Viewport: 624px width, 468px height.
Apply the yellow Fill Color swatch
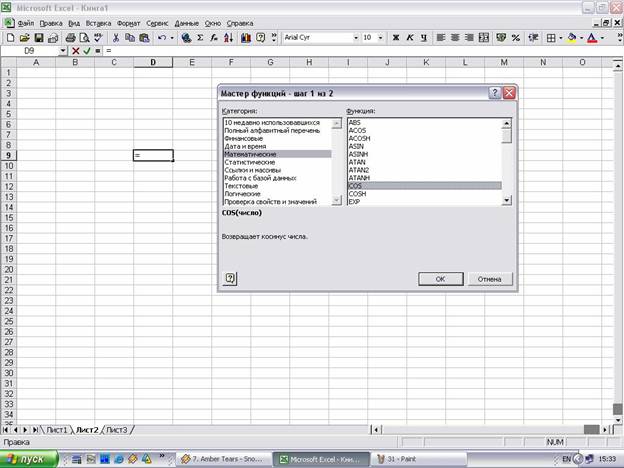[x=572, y=38]
